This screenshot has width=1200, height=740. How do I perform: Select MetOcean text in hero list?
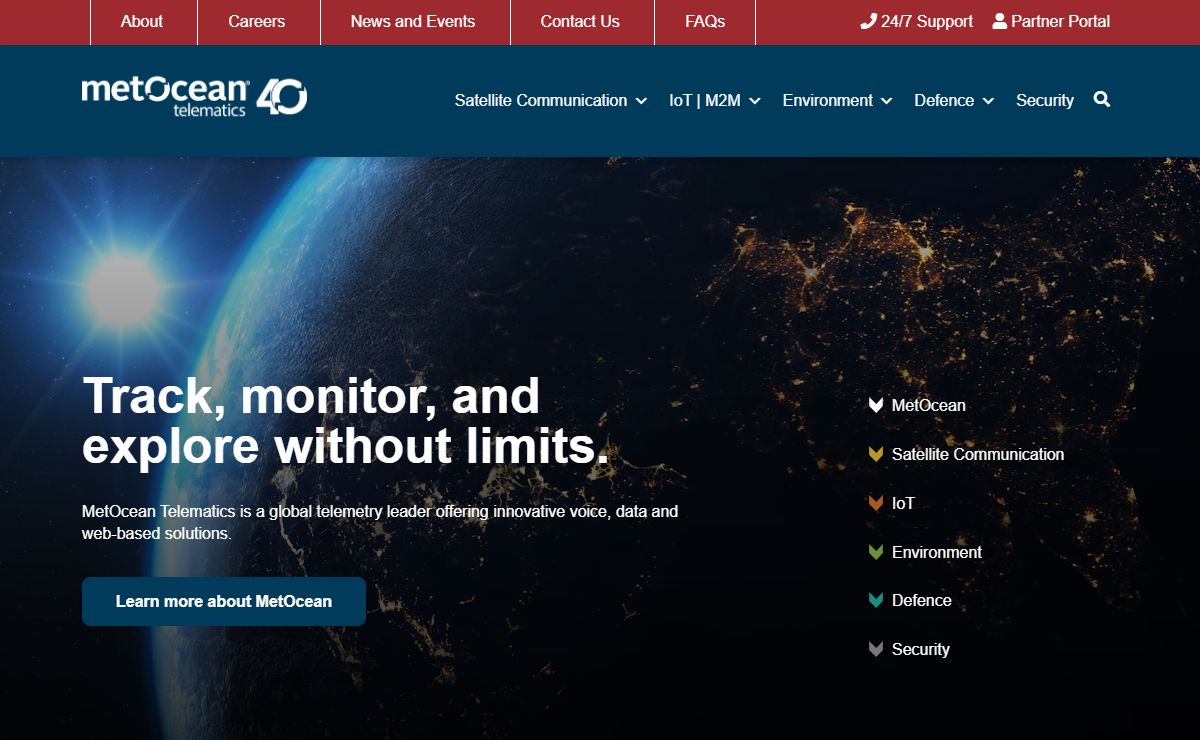point(929,405)
